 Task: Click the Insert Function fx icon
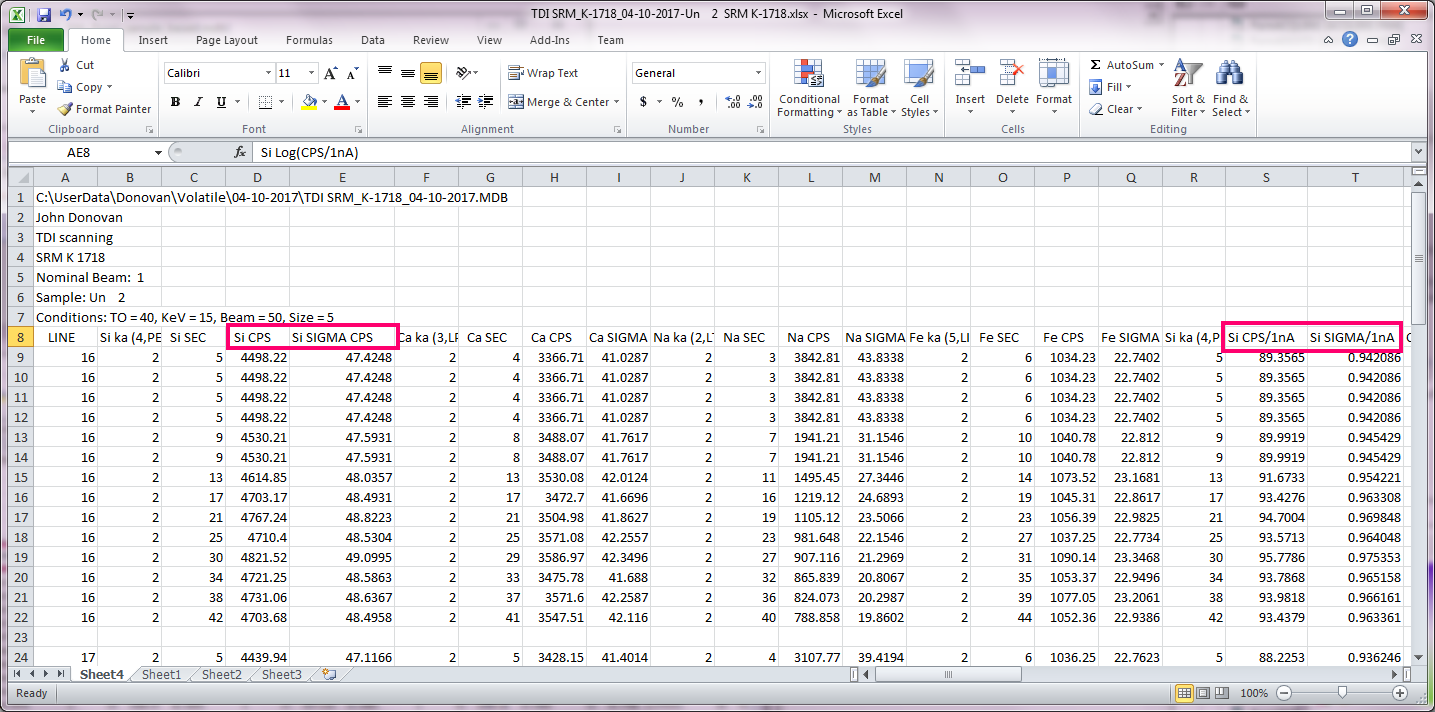pos(240,153)
